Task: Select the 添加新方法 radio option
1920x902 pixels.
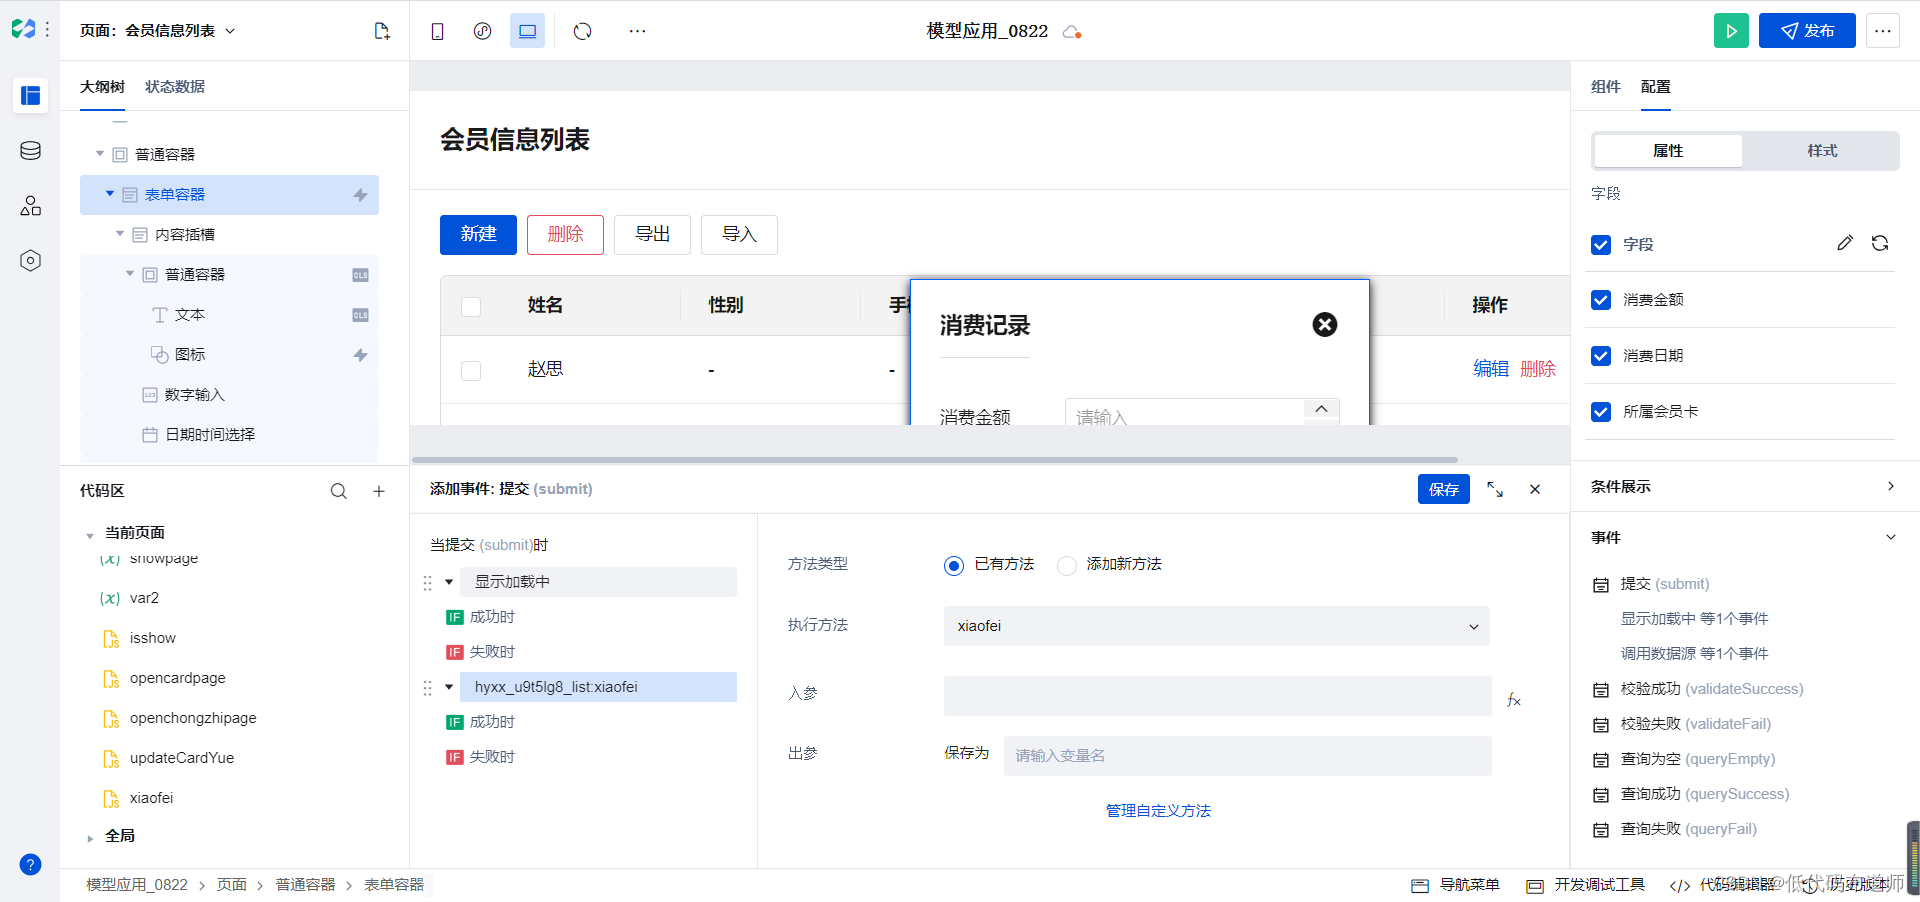Action: point(1067,565)
